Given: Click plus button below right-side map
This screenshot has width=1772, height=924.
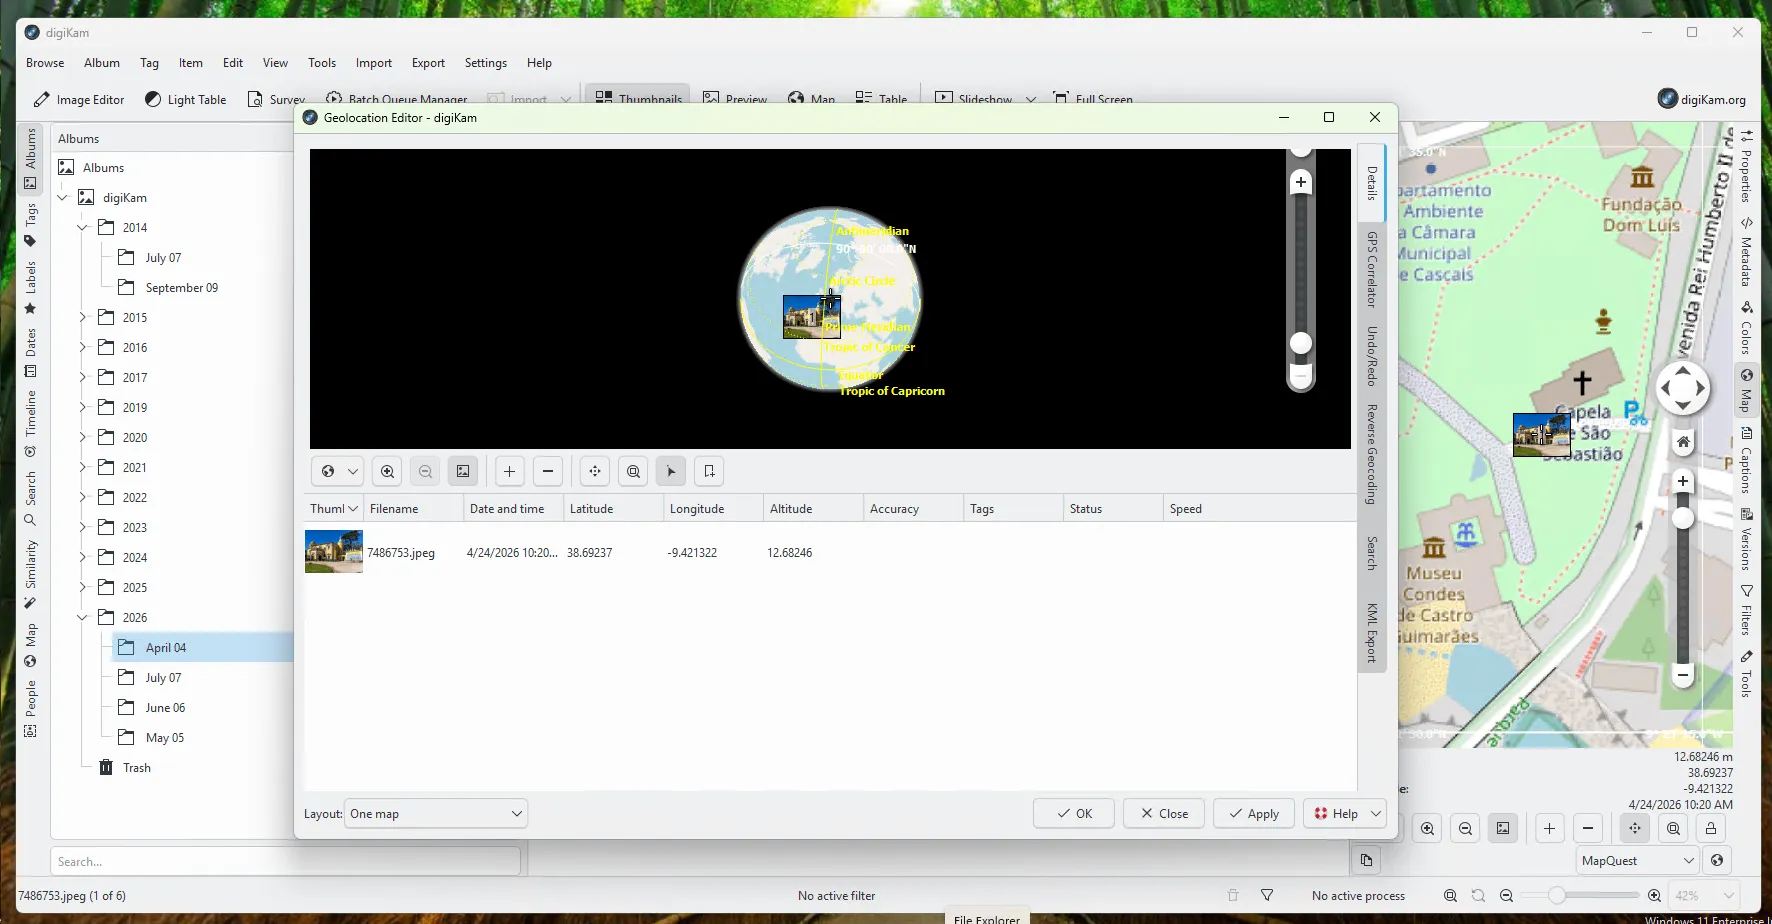Looking at the screenshot, I should tap(1549, 828).
